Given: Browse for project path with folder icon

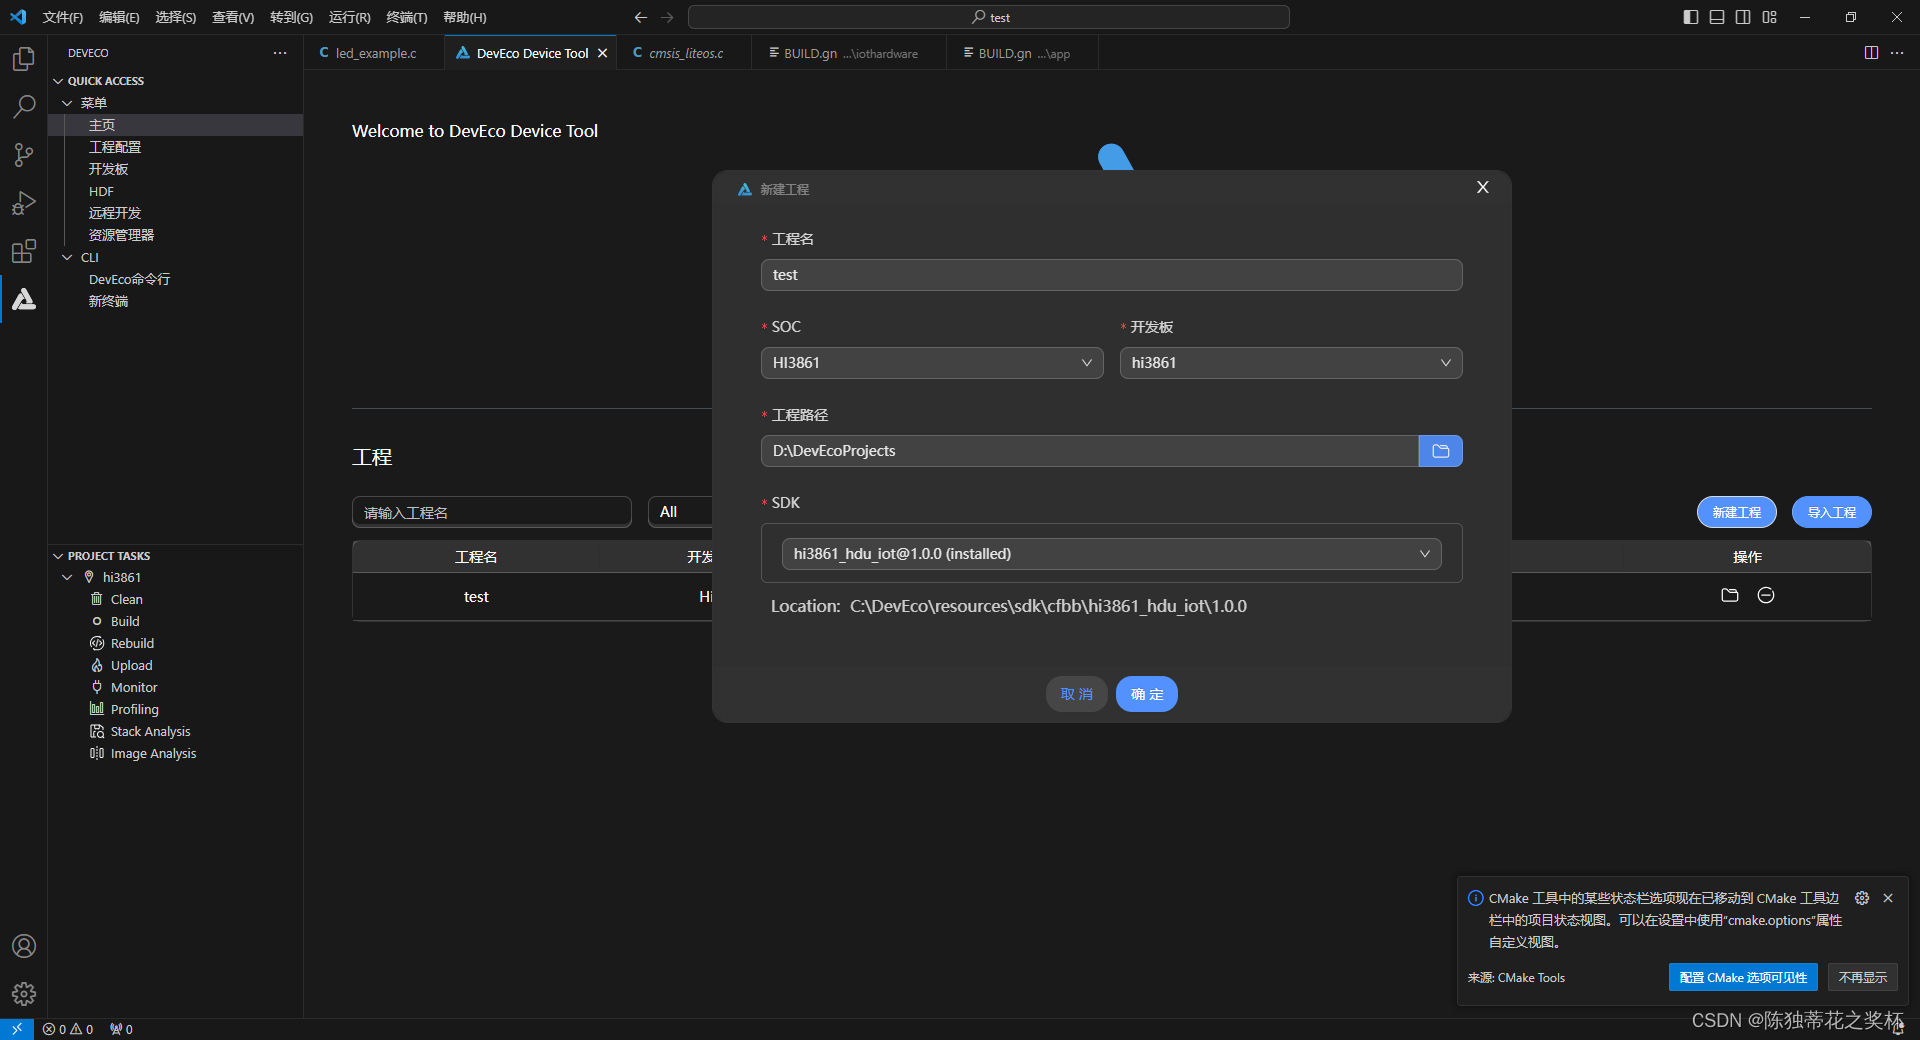Looking at the screenshot, I should click(x=1440, y=451).
